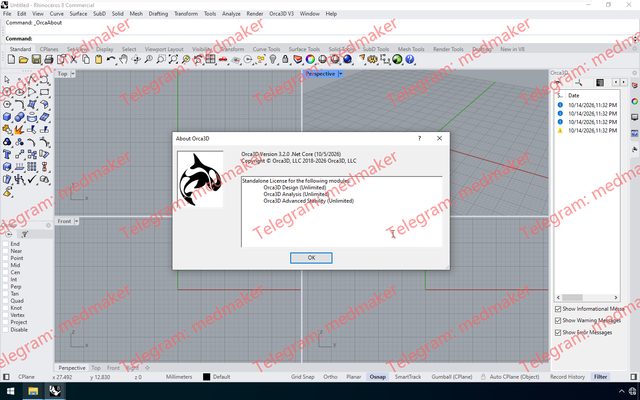Click the checkmark Check objects tool
Screen dimensions: 640x400
[x=32, y=180]
